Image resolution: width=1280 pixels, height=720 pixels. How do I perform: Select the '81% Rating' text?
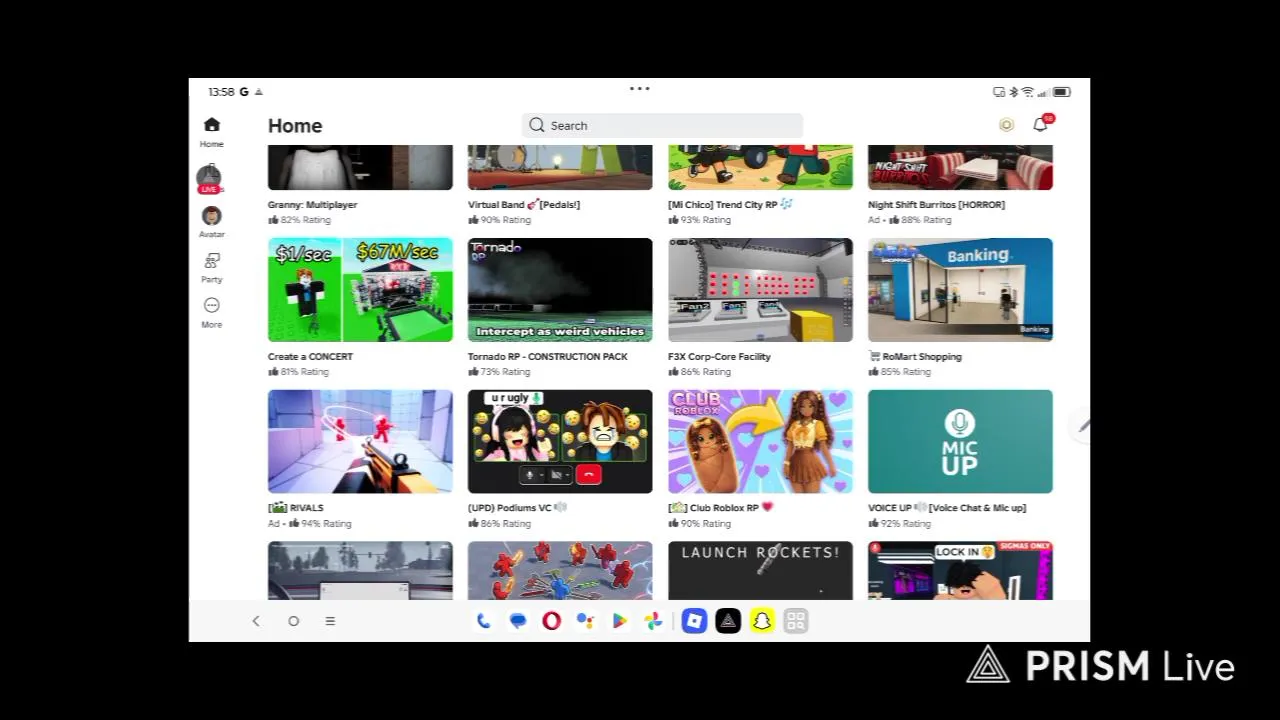pos(305,372)
